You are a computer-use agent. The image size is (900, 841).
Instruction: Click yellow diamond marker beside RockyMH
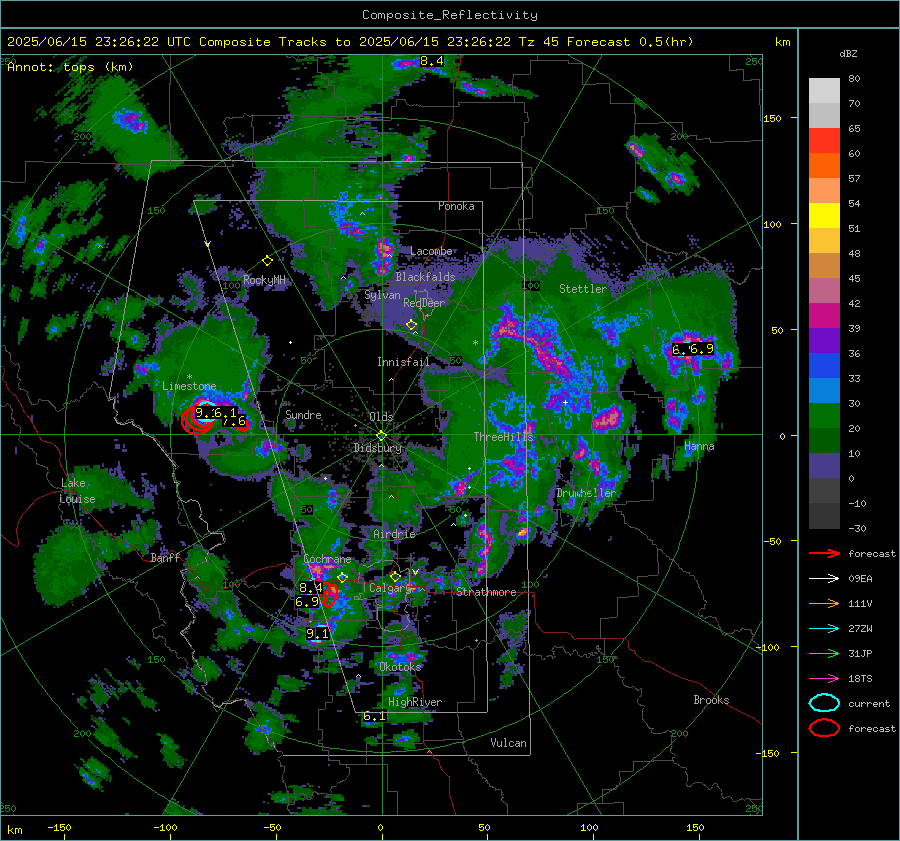tap(267, 261)
